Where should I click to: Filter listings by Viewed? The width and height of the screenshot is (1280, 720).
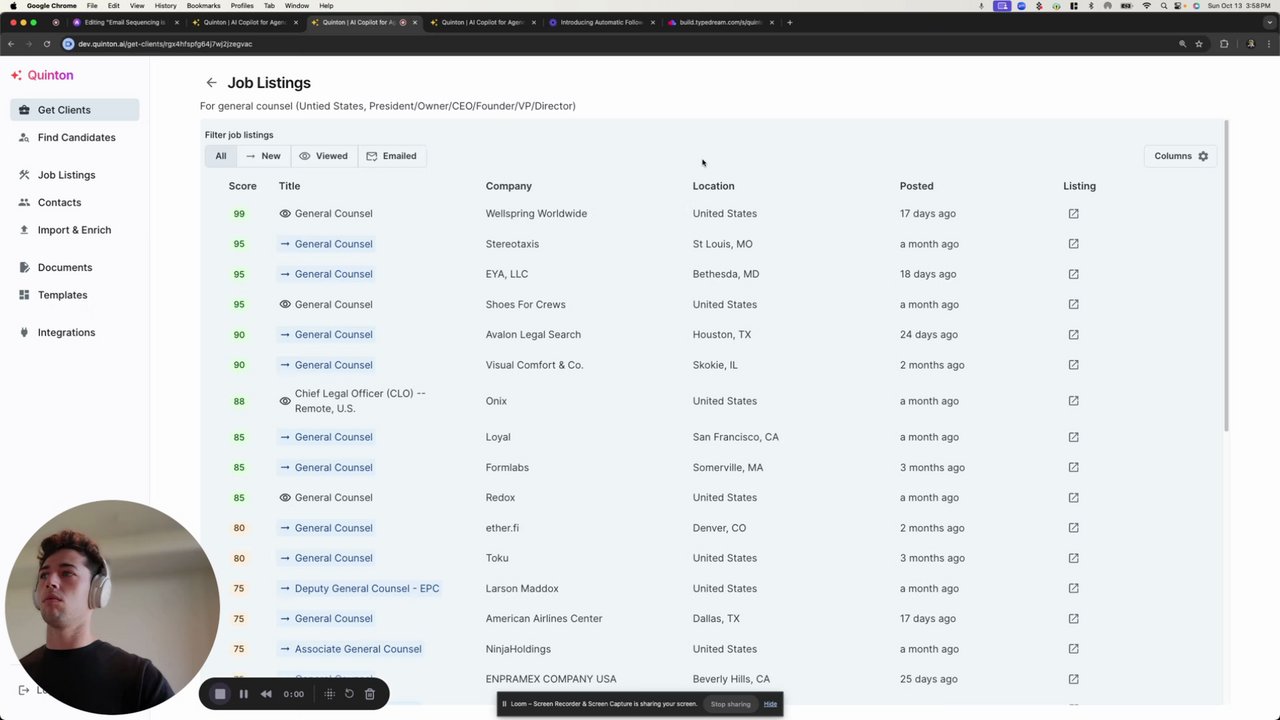324,156
